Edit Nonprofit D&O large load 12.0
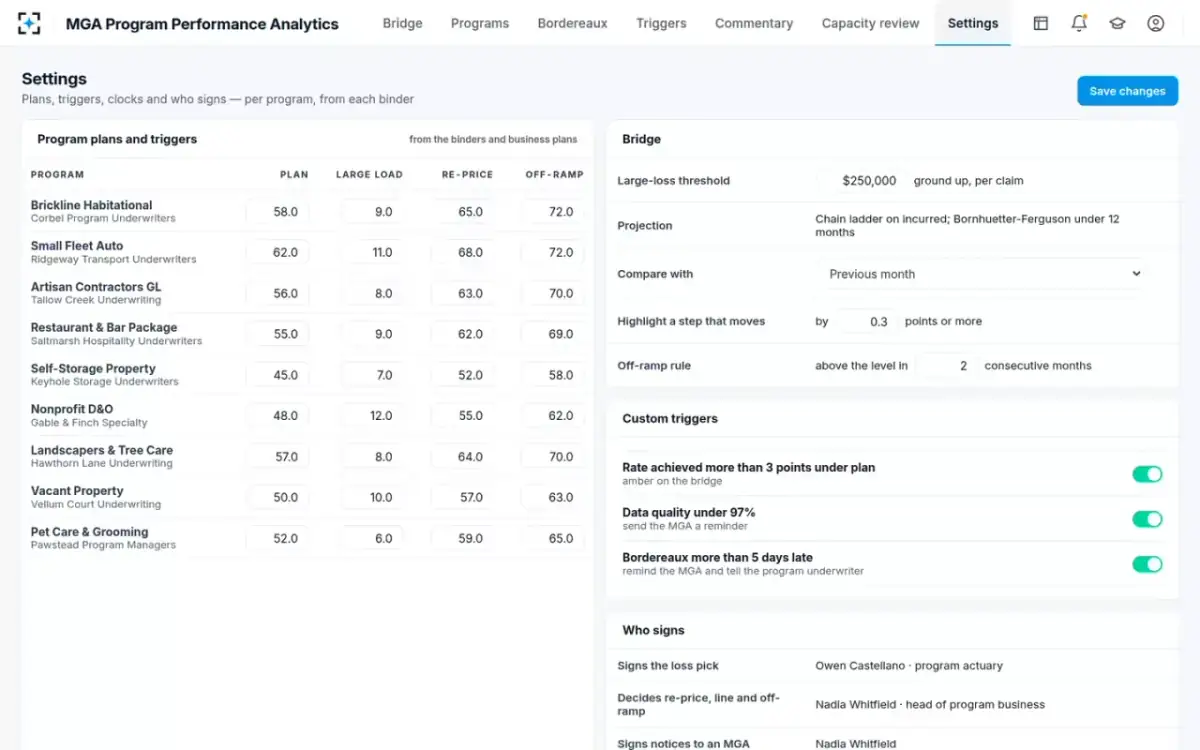 pos(371,416)
